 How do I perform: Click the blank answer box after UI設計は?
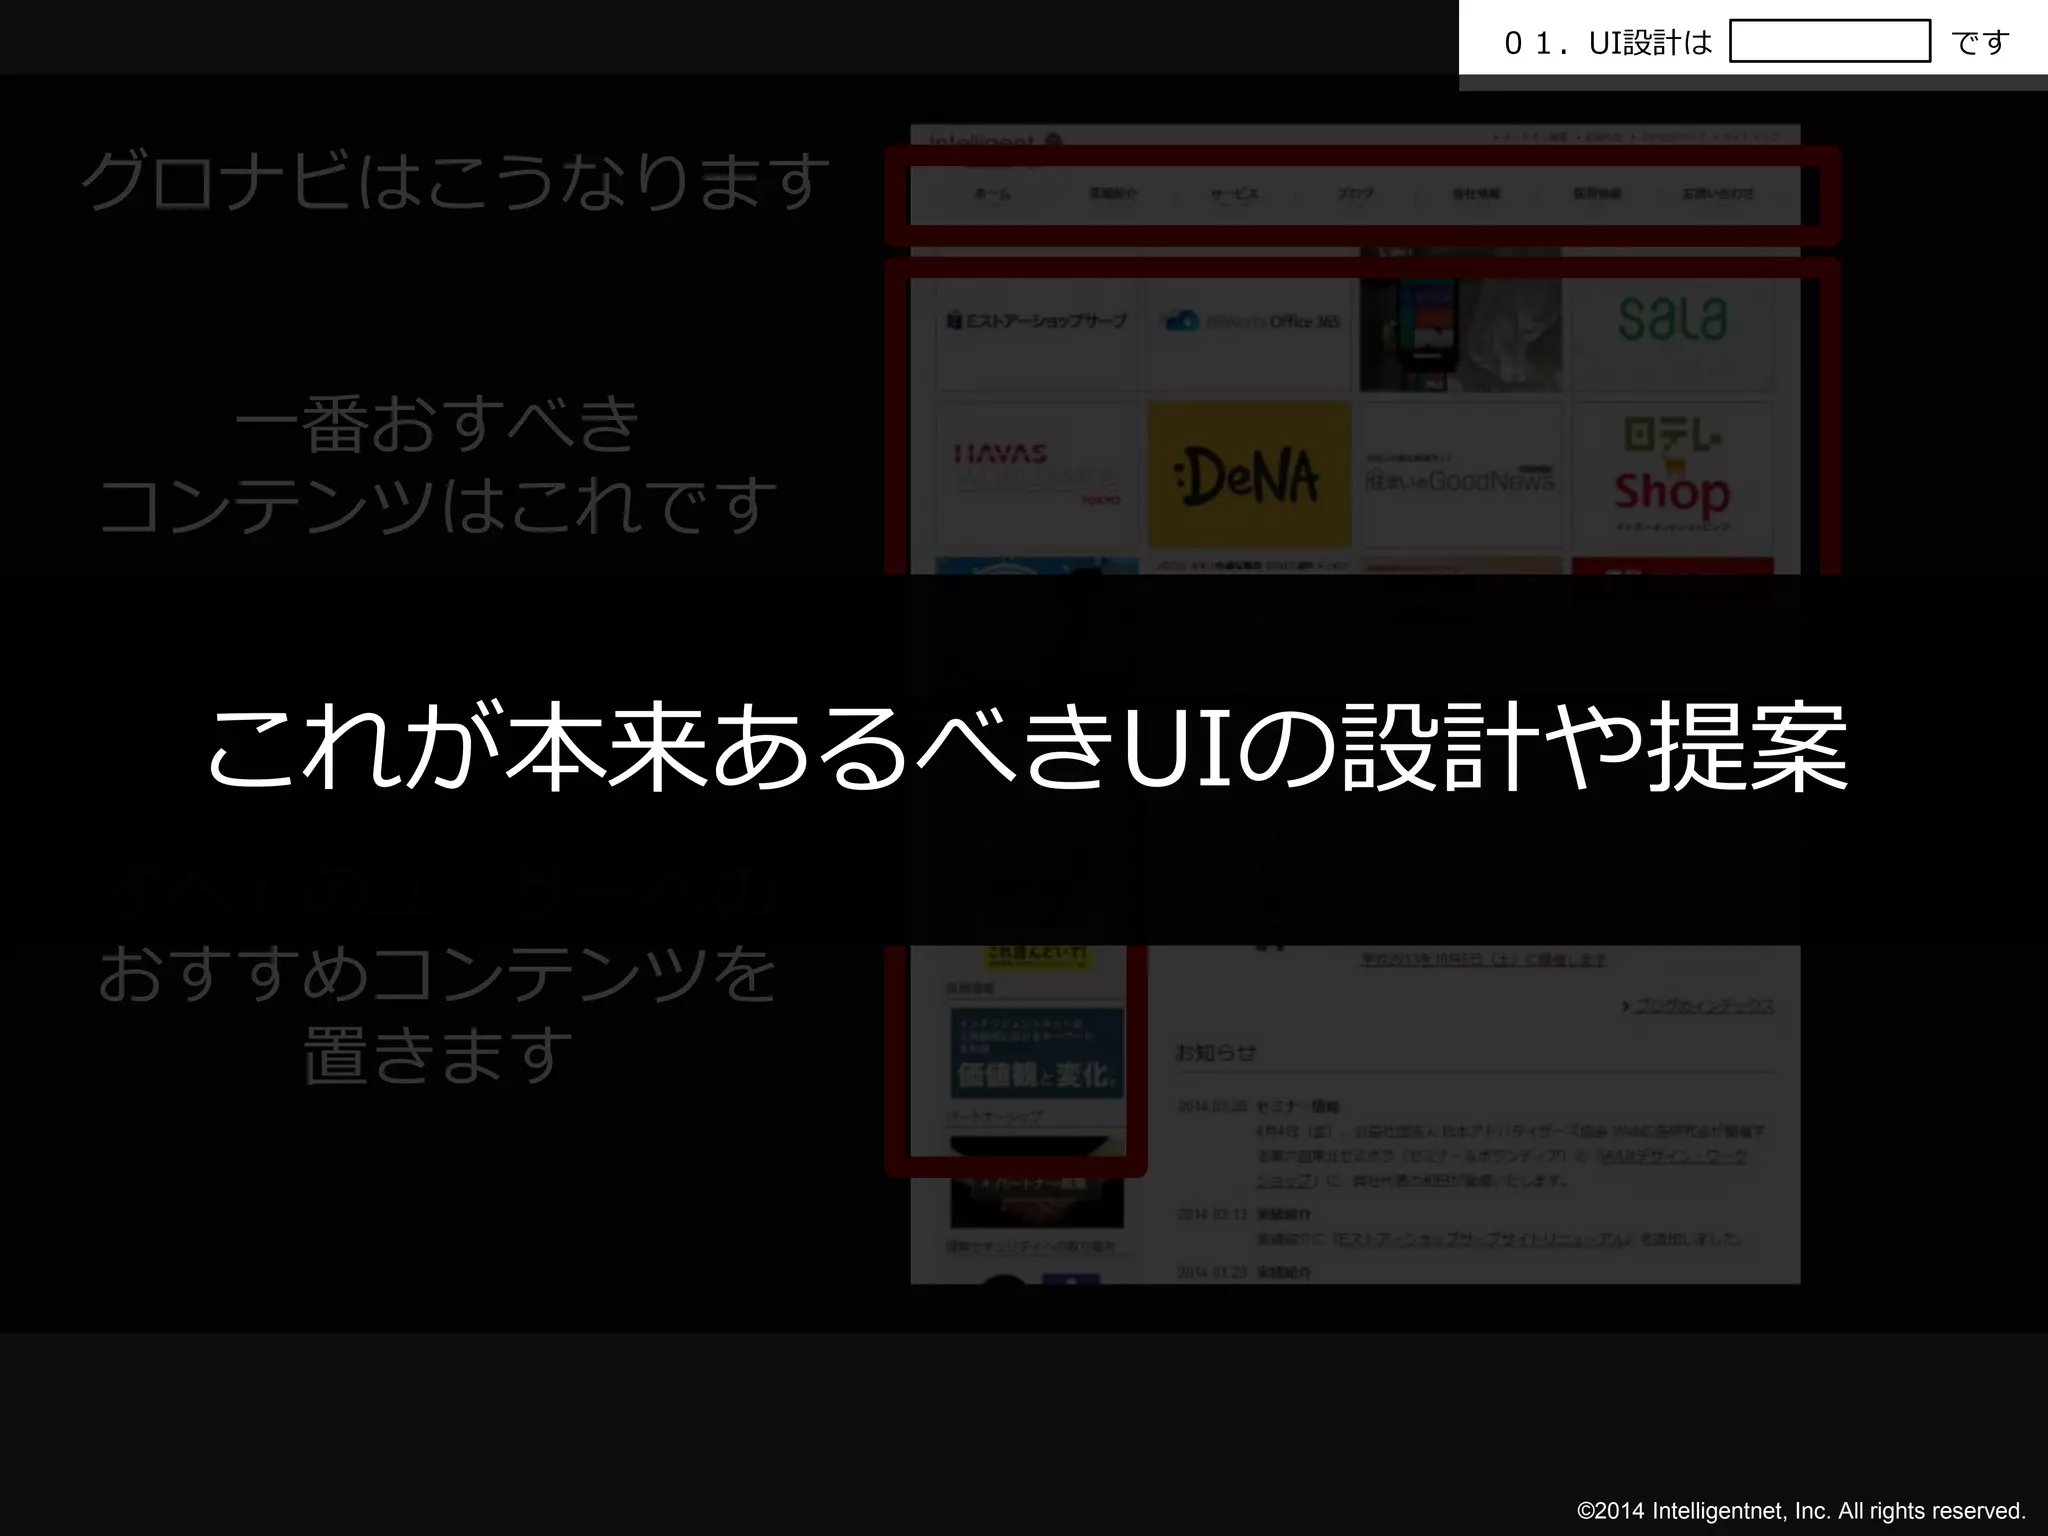1829,41
